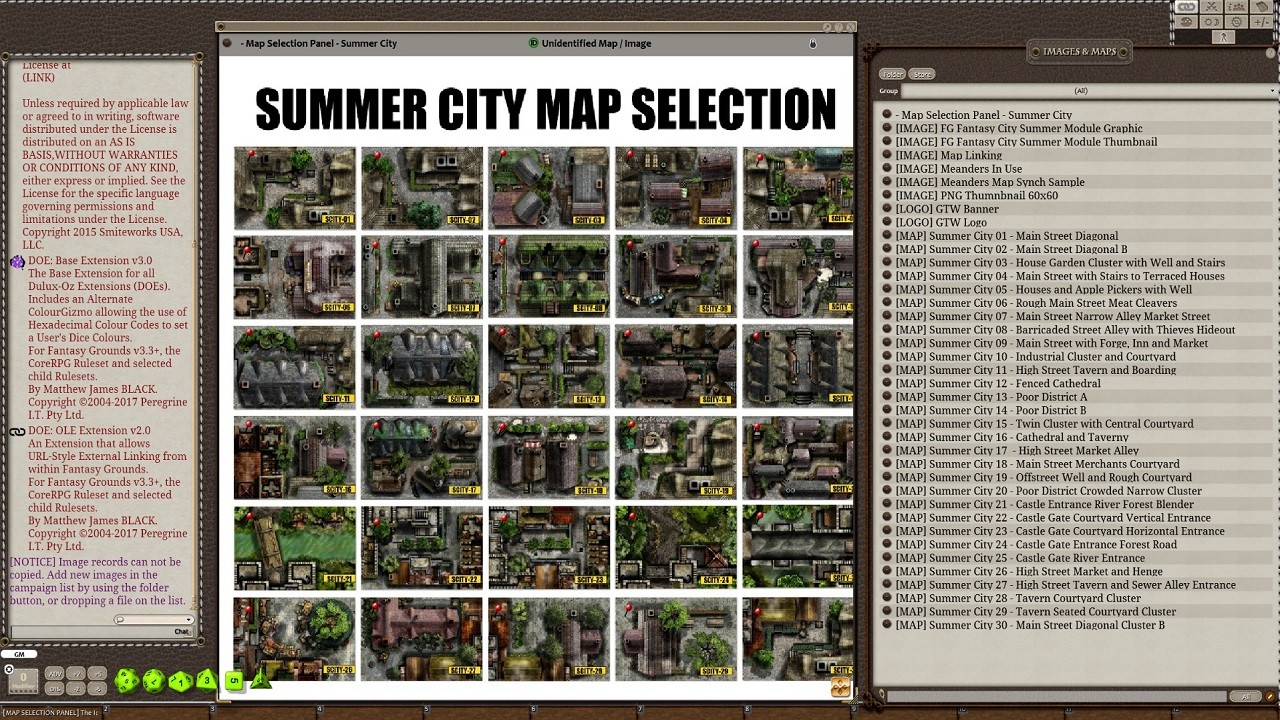
Task: Switch to the Unidentified Map / Image tab
Action: (595, 43)
